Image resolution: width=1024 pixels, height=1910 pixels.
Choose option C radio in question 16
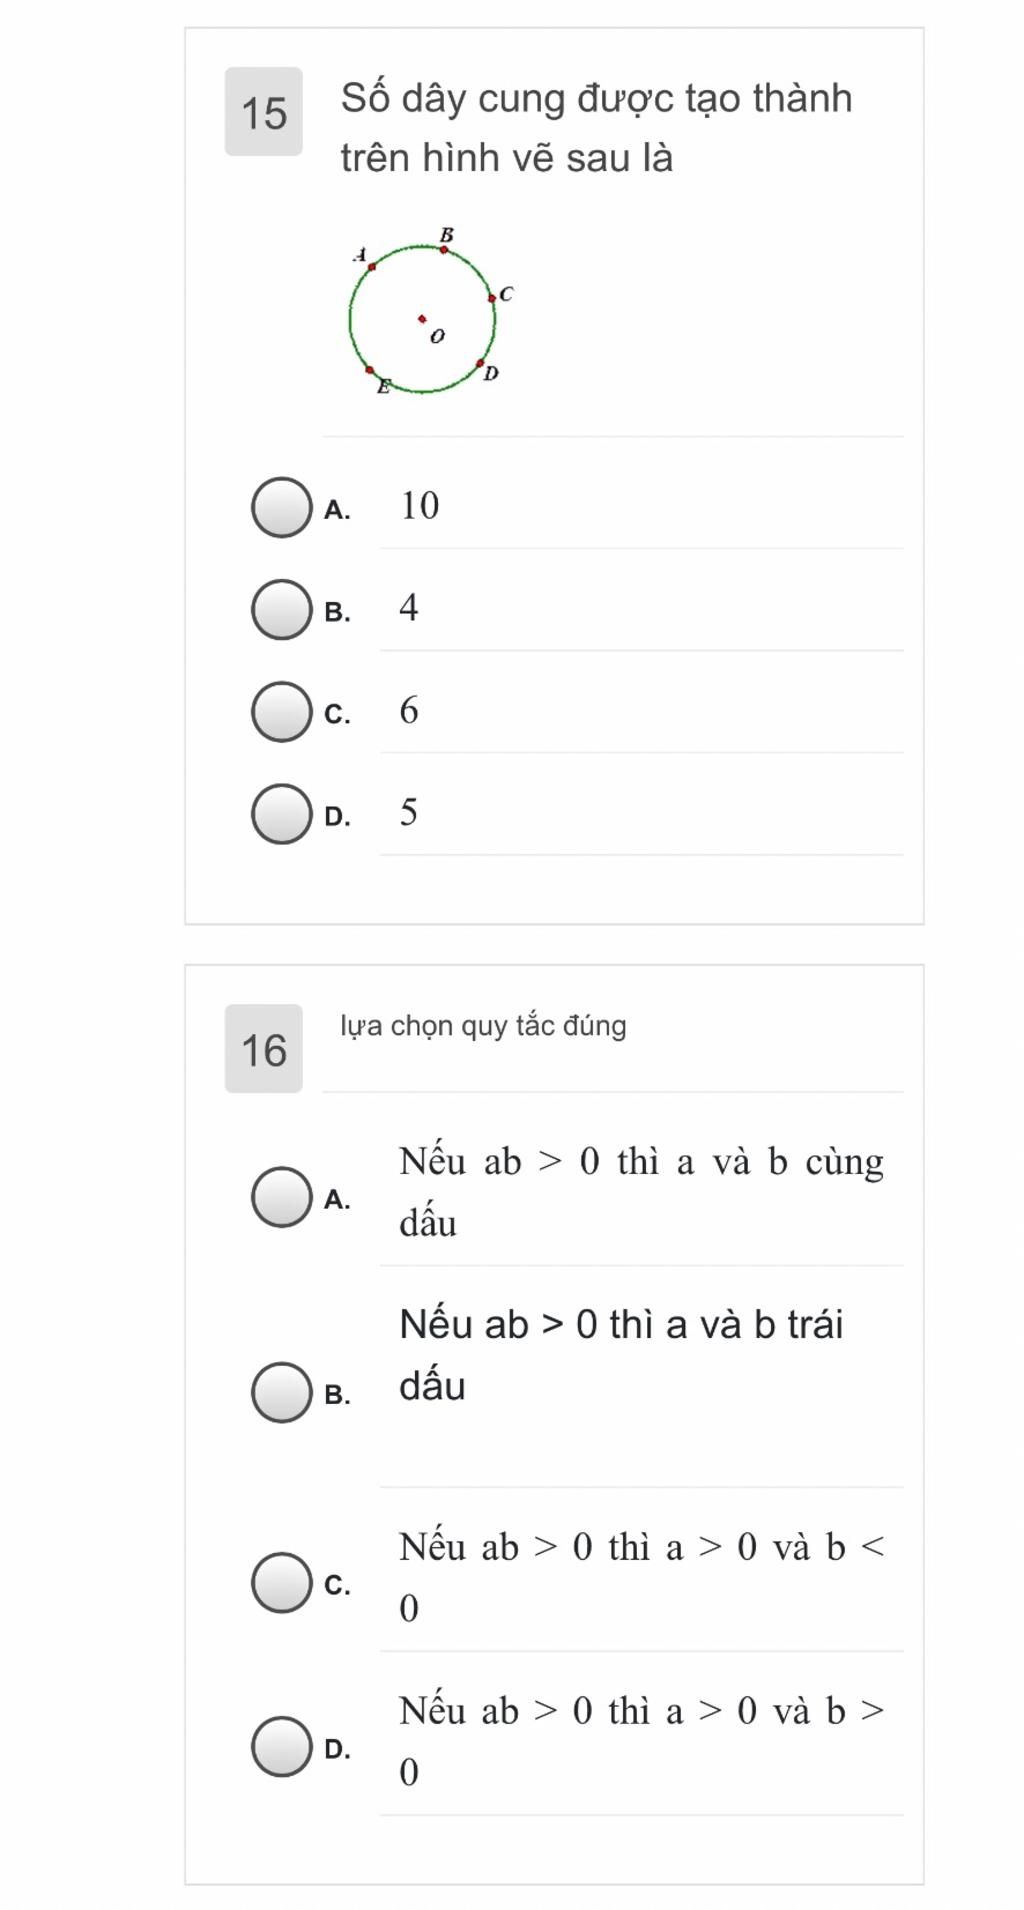281,1583
